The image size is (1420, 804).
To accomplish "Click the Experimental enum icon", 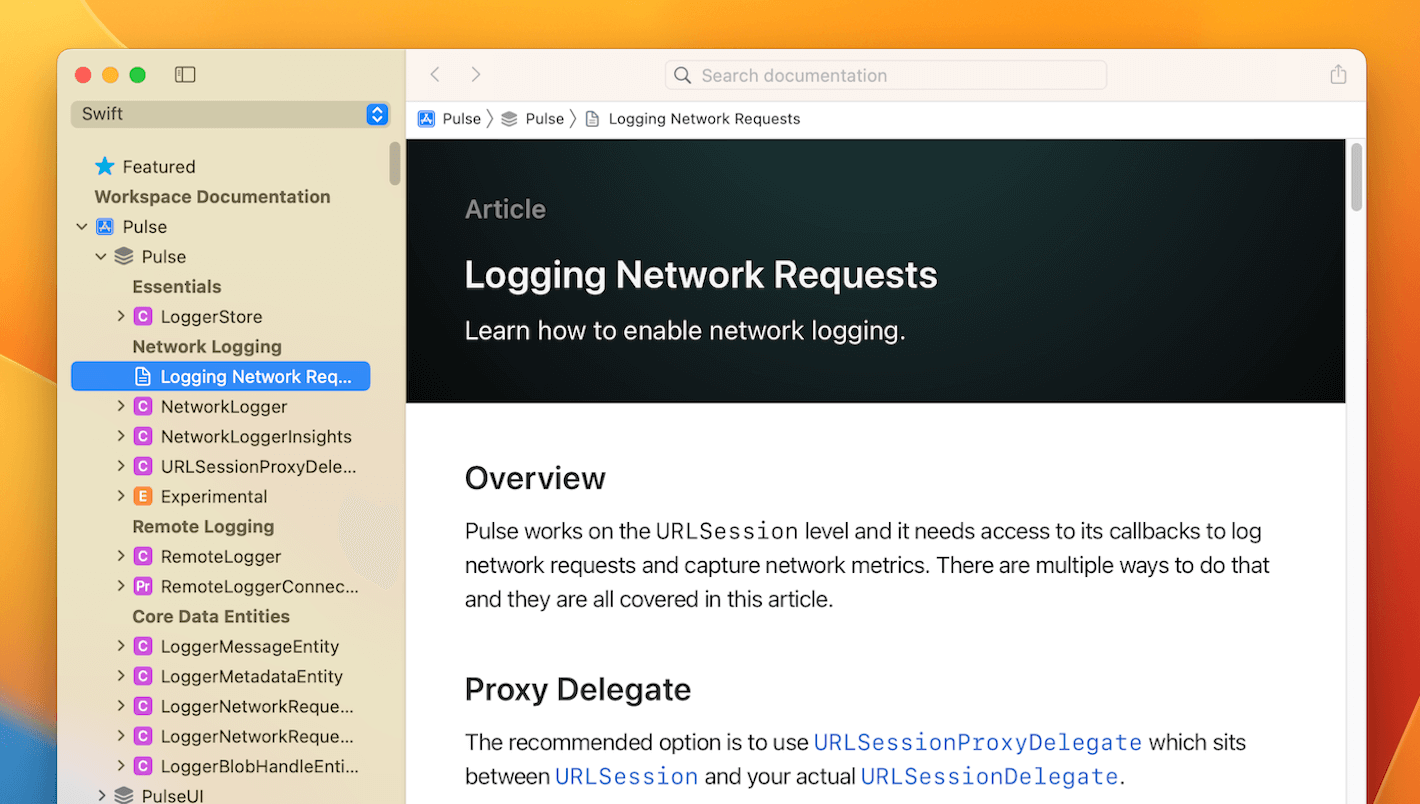I will (x=143, y=497).
